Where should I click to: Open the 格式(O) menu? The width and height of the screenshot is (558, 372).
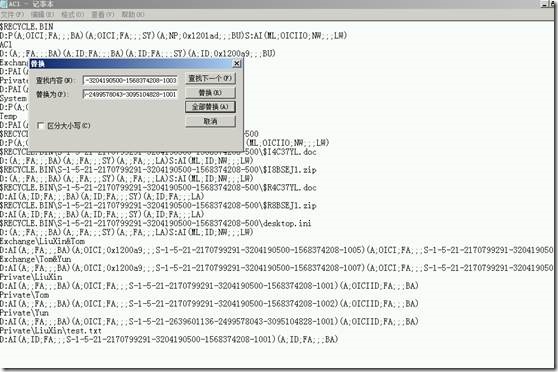[x=72, y=14]
